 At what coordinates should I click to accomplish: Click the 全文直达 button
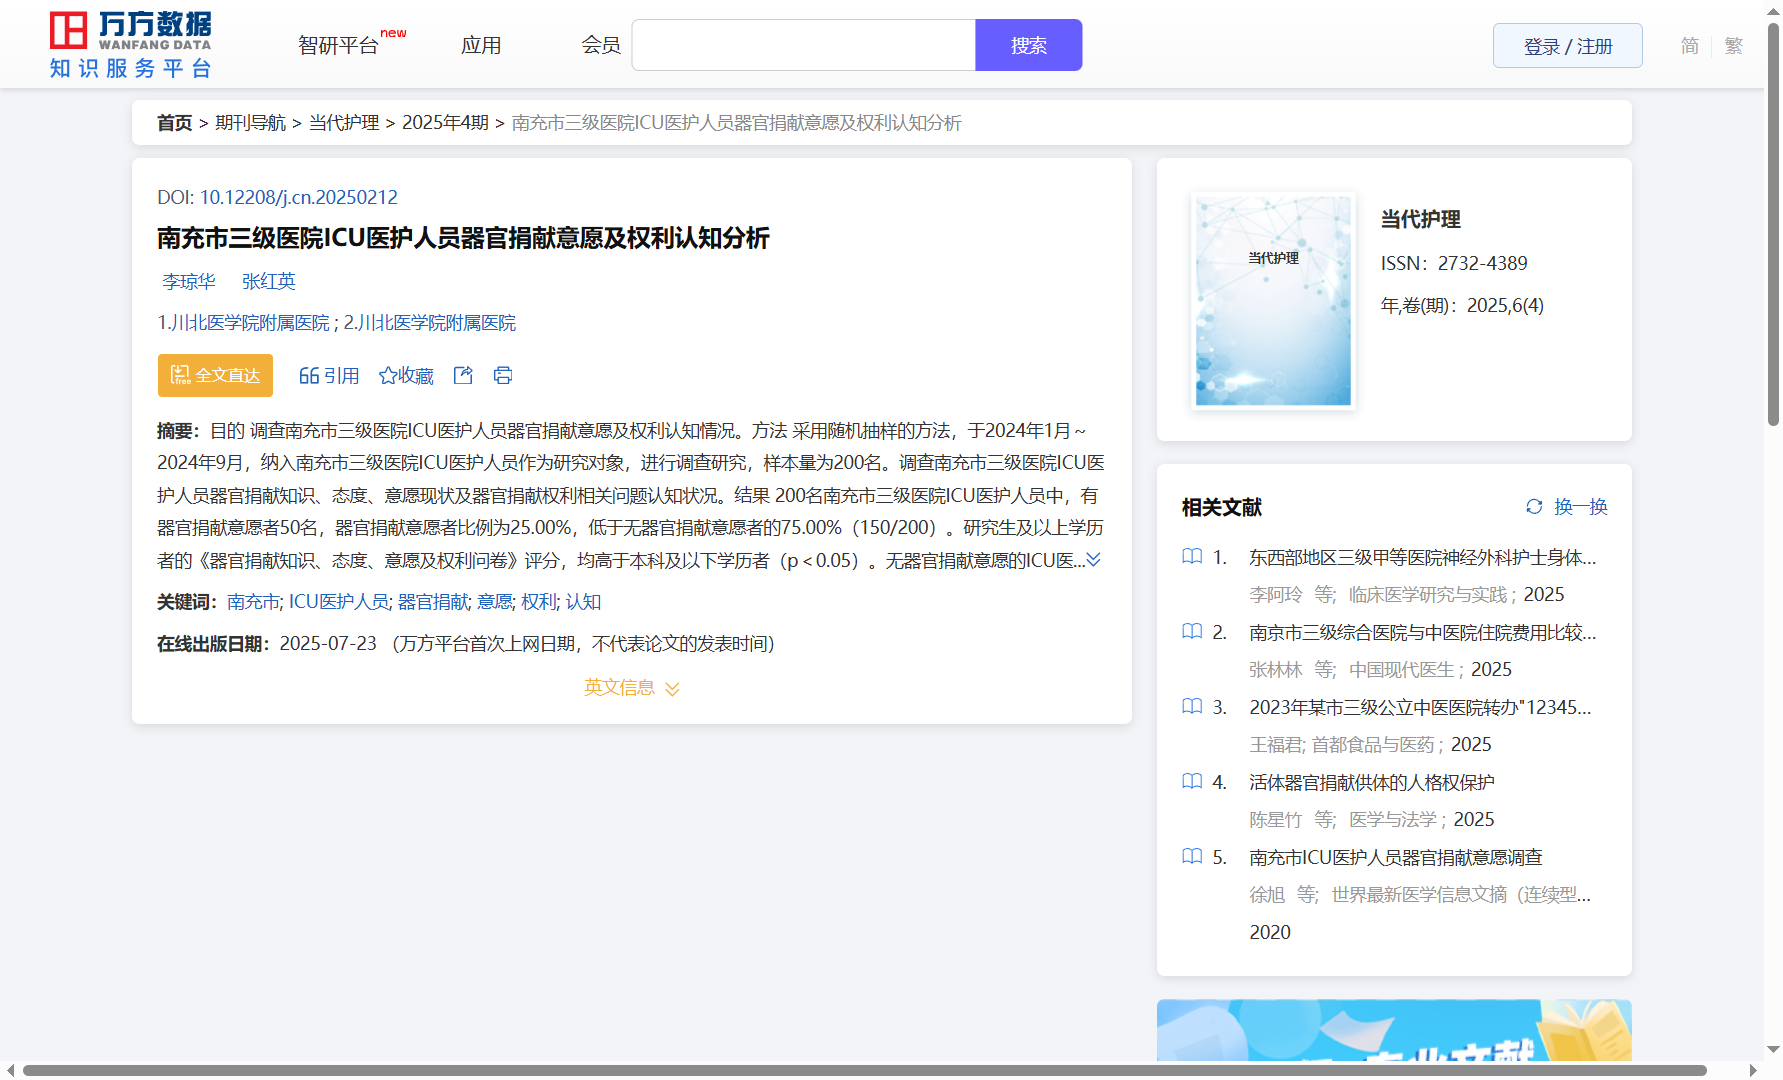pyautogui.click(x=215, y=376)
